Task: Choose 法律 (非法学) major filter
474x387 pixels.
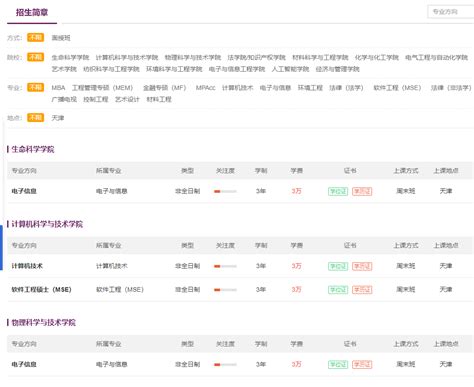Action: 451,88
